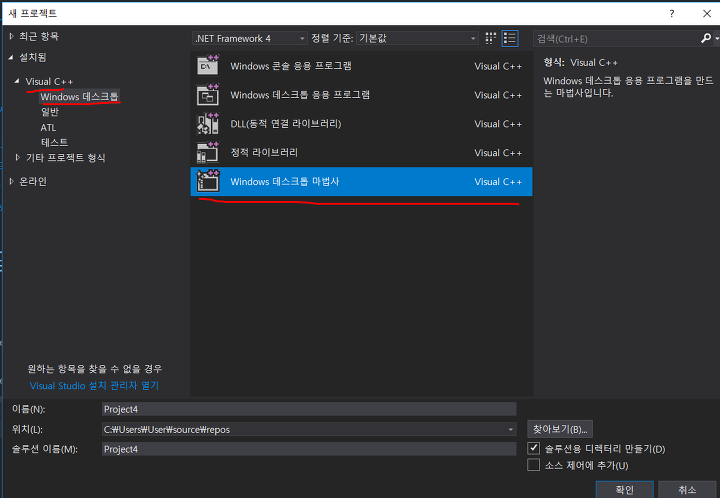Viewport: 720px width, 498px height.
Task: Check 소스 제어에 추가 checkbox
Action: 534,465
